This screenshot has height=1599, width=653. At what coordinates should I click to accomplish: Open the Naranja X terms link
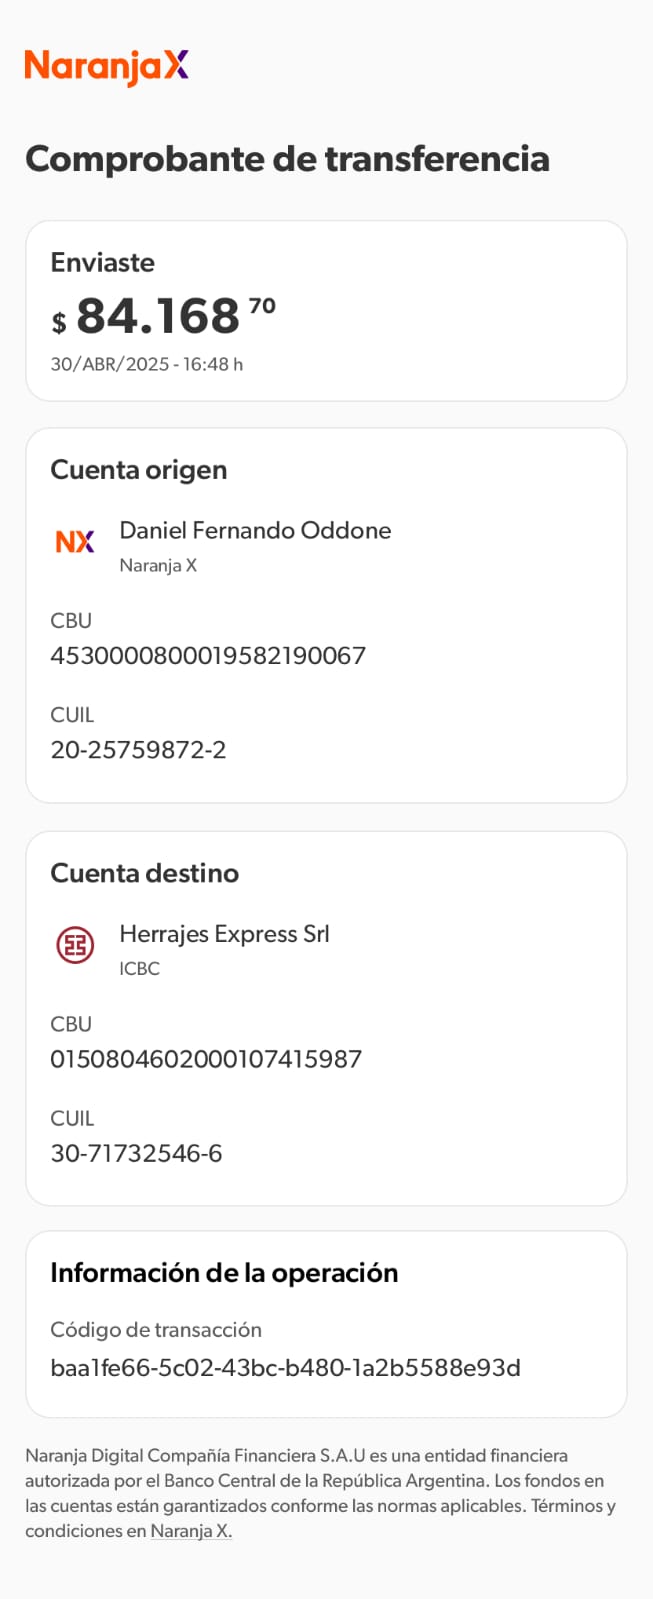pyautogui.click(x=191, y=1531)
